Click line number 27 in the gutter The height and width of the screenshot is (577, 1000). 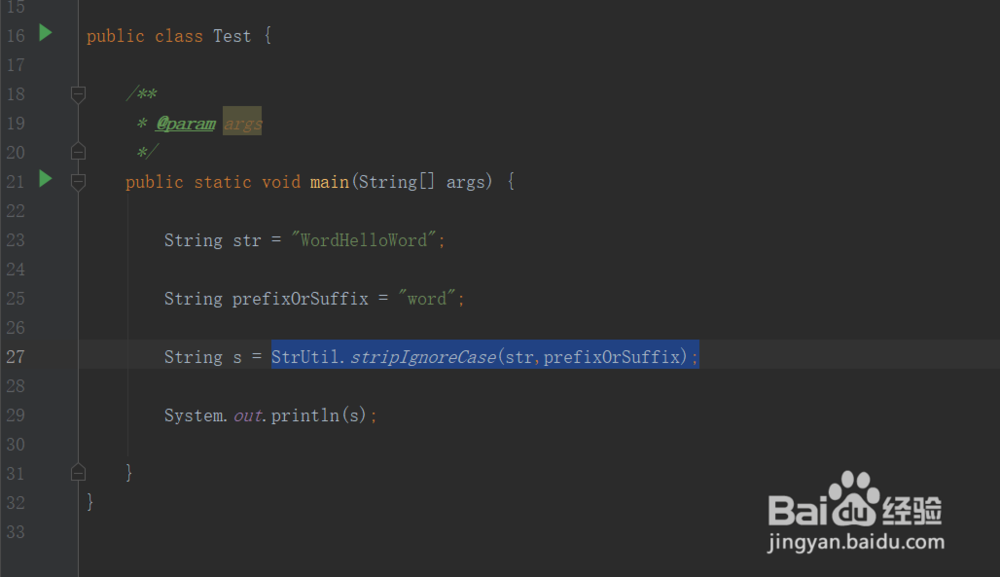click(x=15, y=357)
